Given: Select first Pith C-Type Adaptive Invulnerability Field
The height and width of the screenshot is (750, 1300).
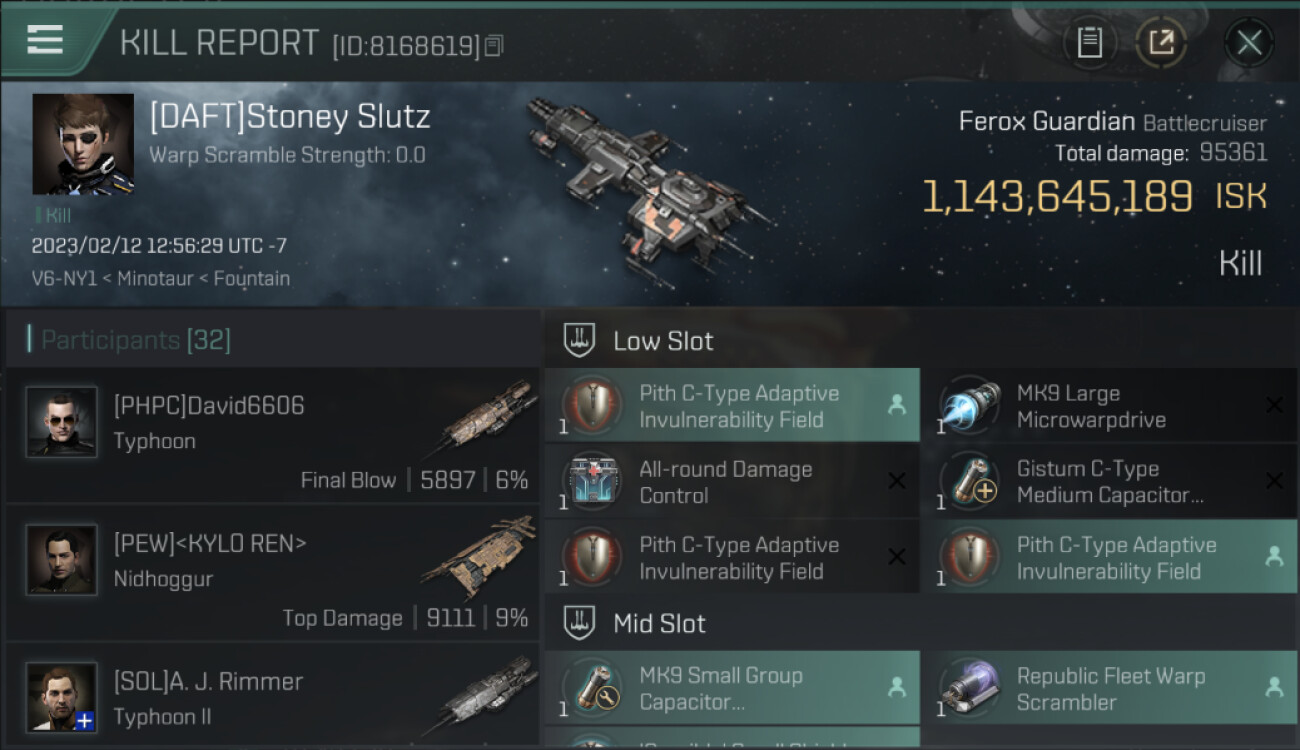Looking at the screenshot, I should [732, 406].
